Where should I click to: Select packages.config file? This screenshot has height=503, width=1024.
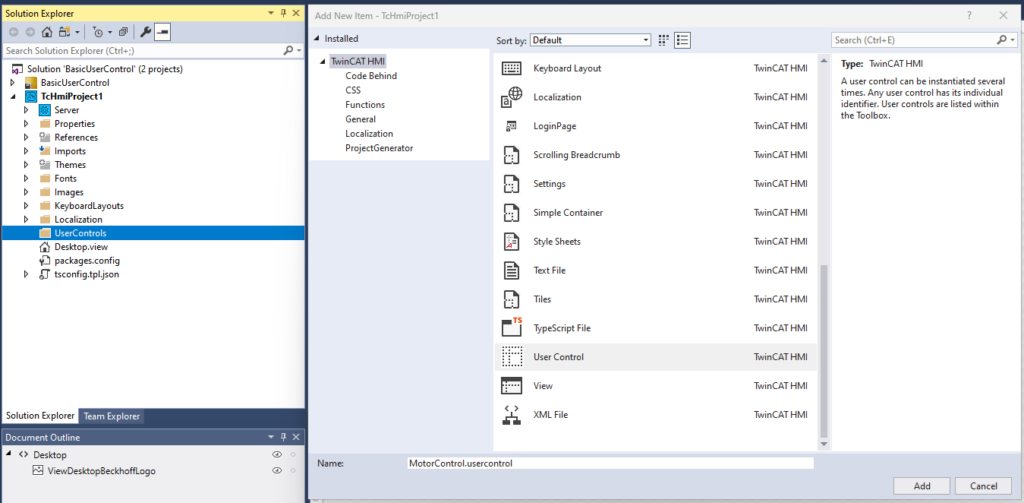point(87,261)
